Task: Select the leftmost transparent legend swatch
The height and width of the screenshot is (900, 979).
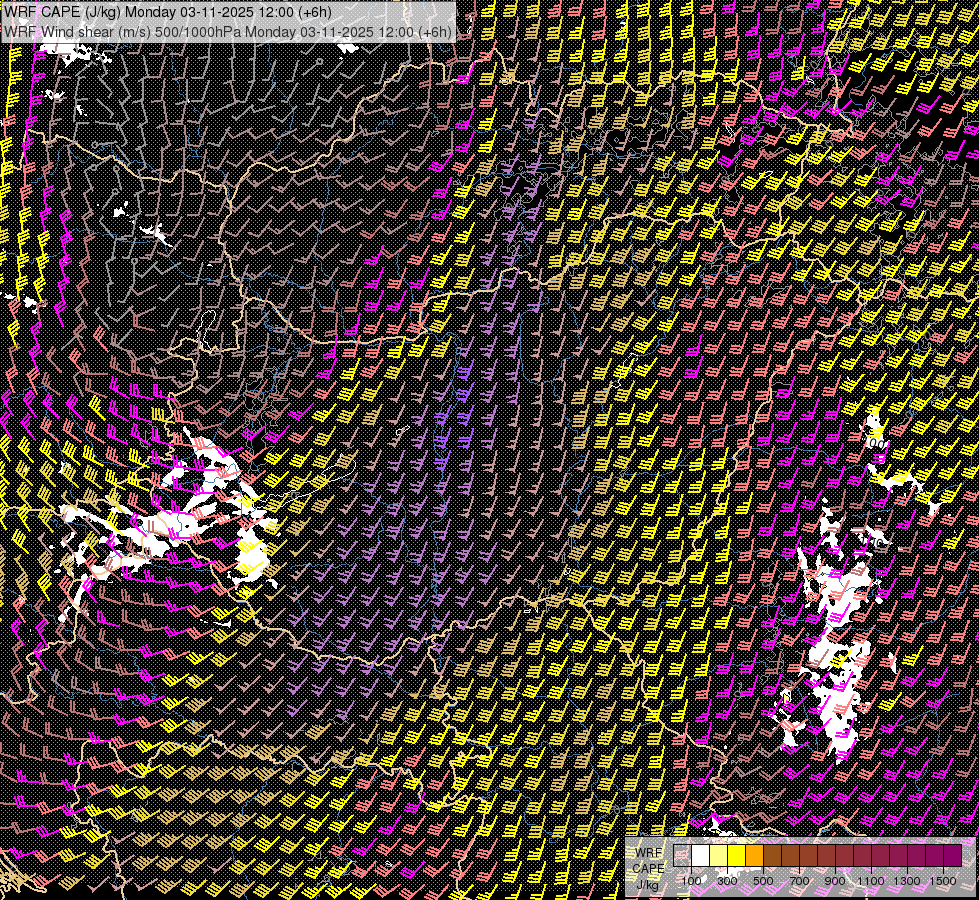Action: pos(683,855)
